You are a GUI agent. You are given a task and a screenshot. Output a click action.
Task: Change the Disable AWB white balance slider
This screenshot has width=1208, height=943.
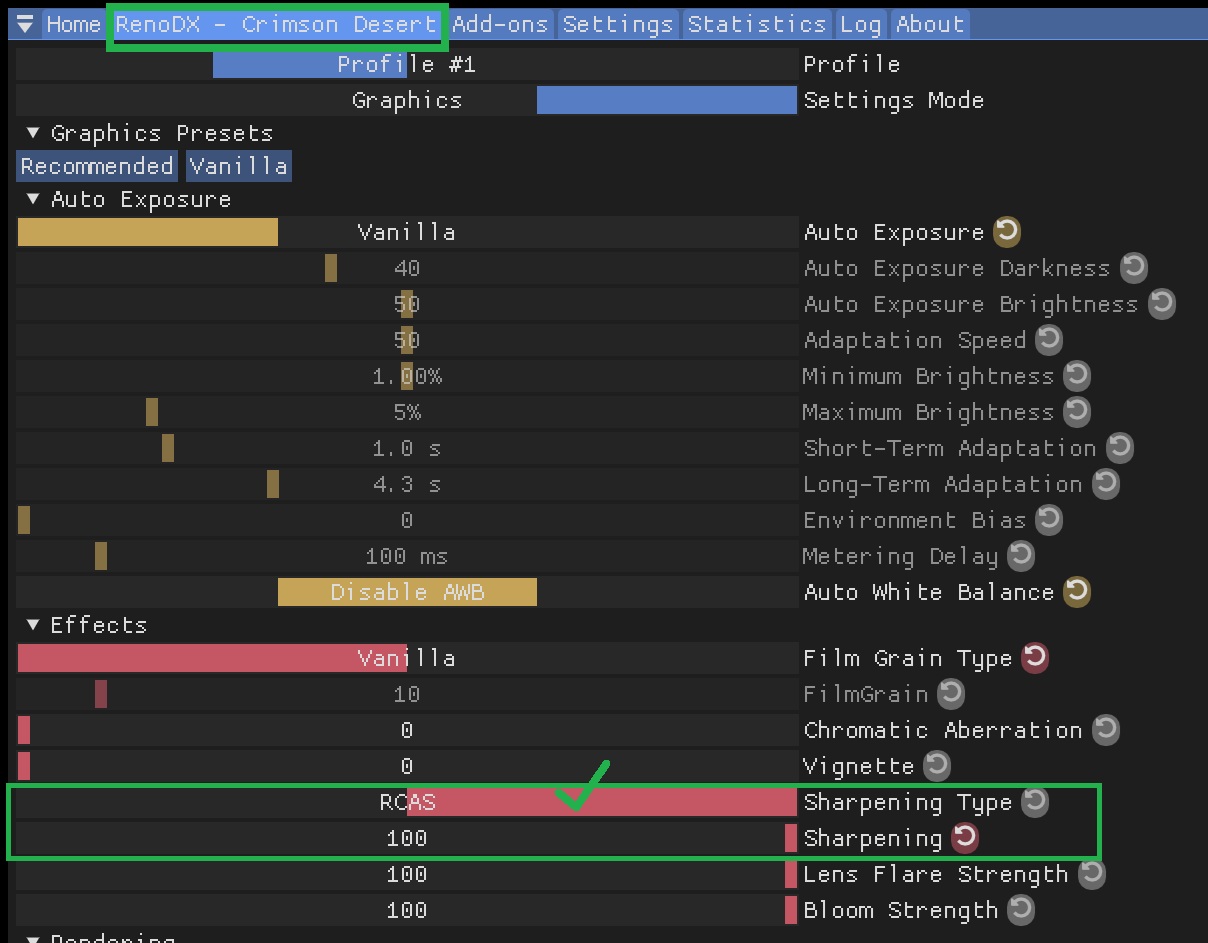[407, 592]
